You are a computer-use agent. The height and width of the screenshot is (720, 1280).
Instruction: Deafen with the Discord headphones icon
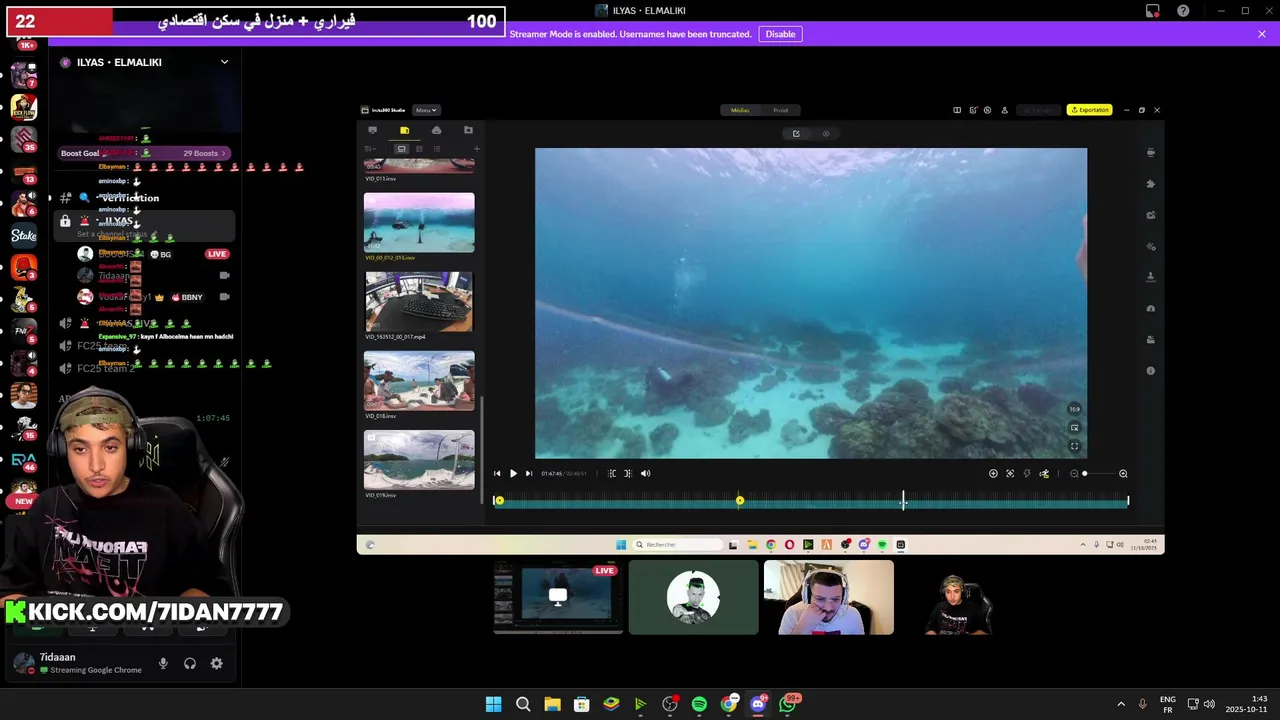(190, 664)
